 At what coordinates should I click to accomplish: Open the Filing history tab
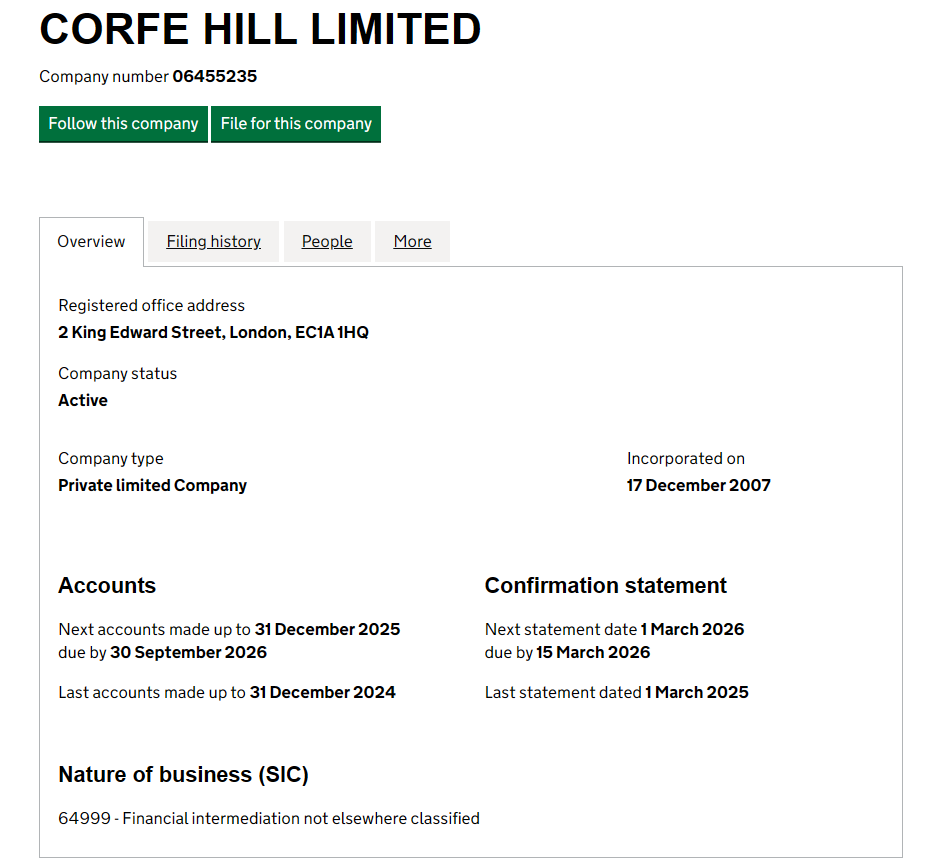tap(213, 242)
